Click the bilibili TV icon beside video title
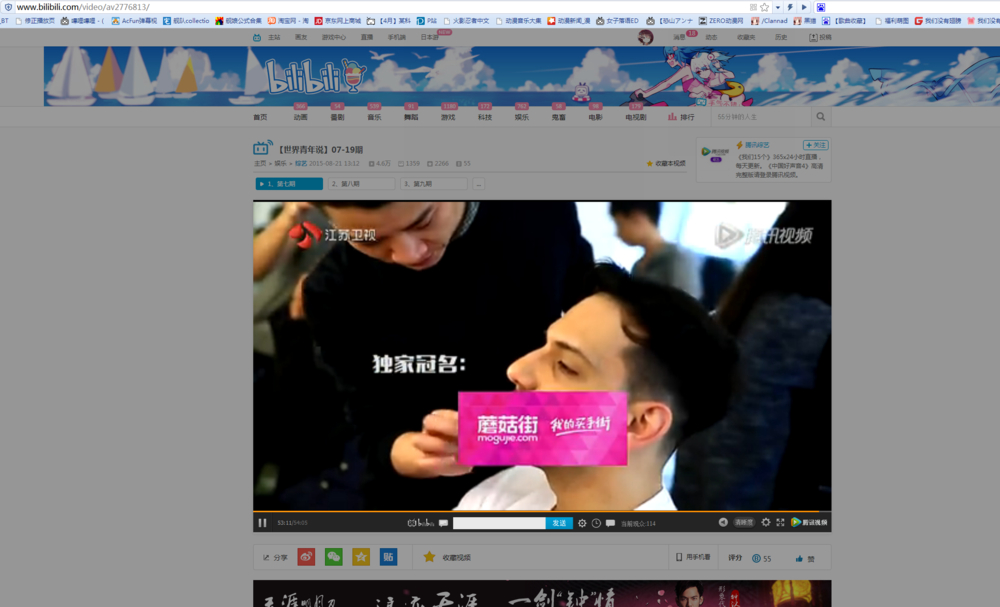 pos(262,148)
